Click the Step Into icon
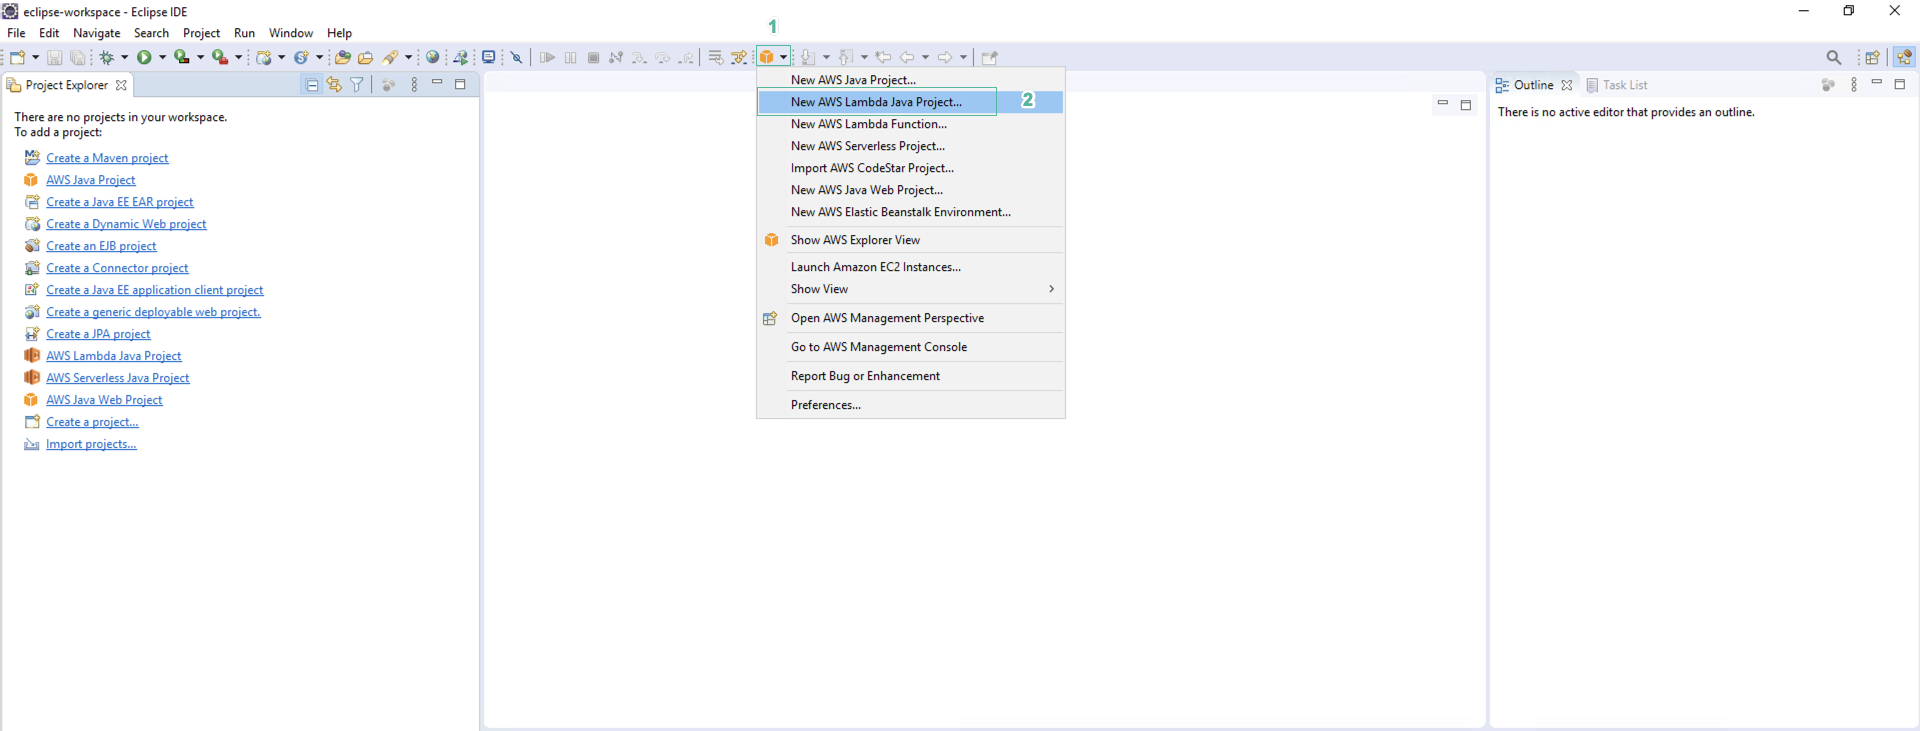The height and width of the screenshot is (731, 1920). point(640,58)
